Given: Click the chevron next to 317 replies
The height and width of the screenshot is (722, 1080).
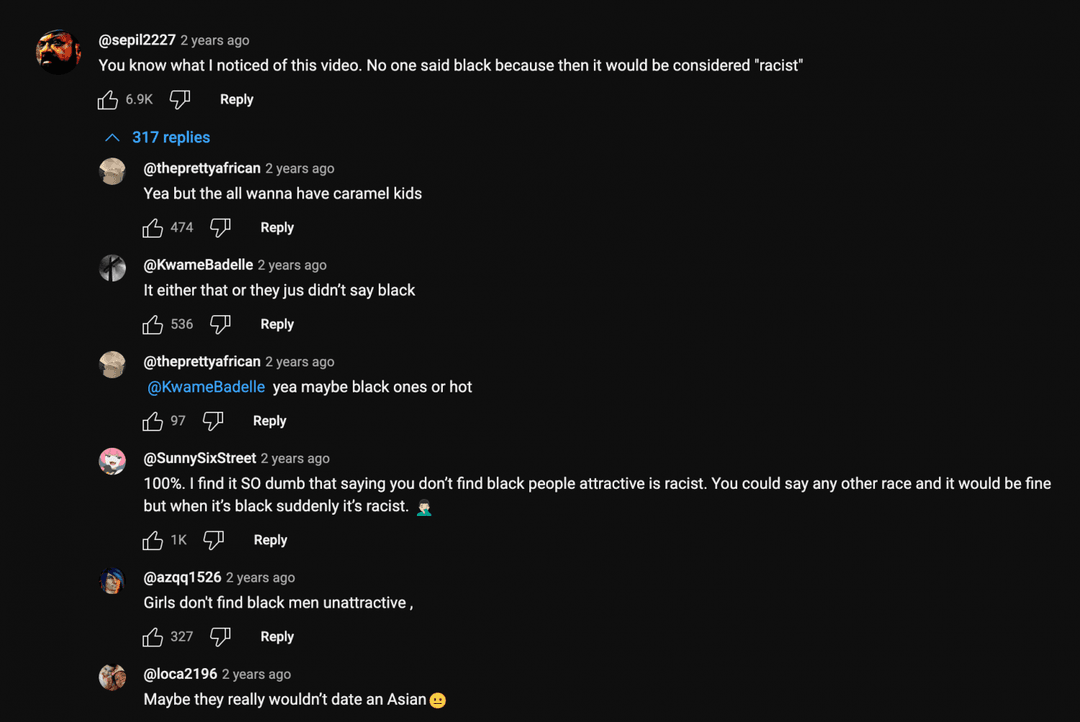Looking at the screenshot, I should (113, 137).
